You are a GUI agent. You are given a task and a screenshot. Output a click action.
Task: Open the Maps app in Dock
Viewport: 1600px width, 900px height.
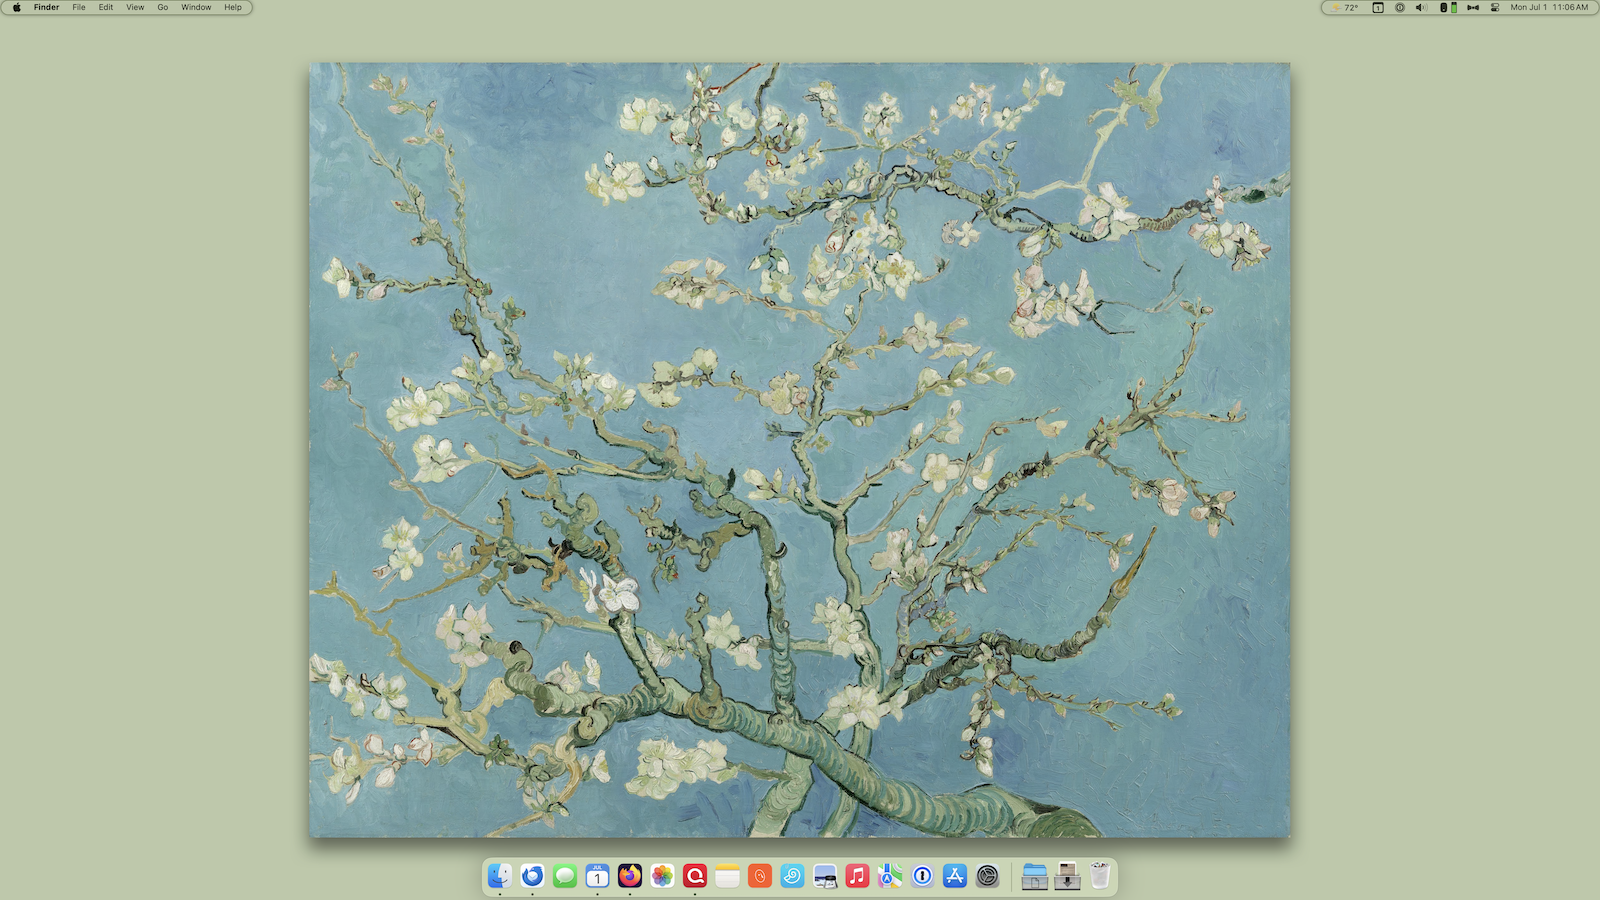tap(890, 876)
